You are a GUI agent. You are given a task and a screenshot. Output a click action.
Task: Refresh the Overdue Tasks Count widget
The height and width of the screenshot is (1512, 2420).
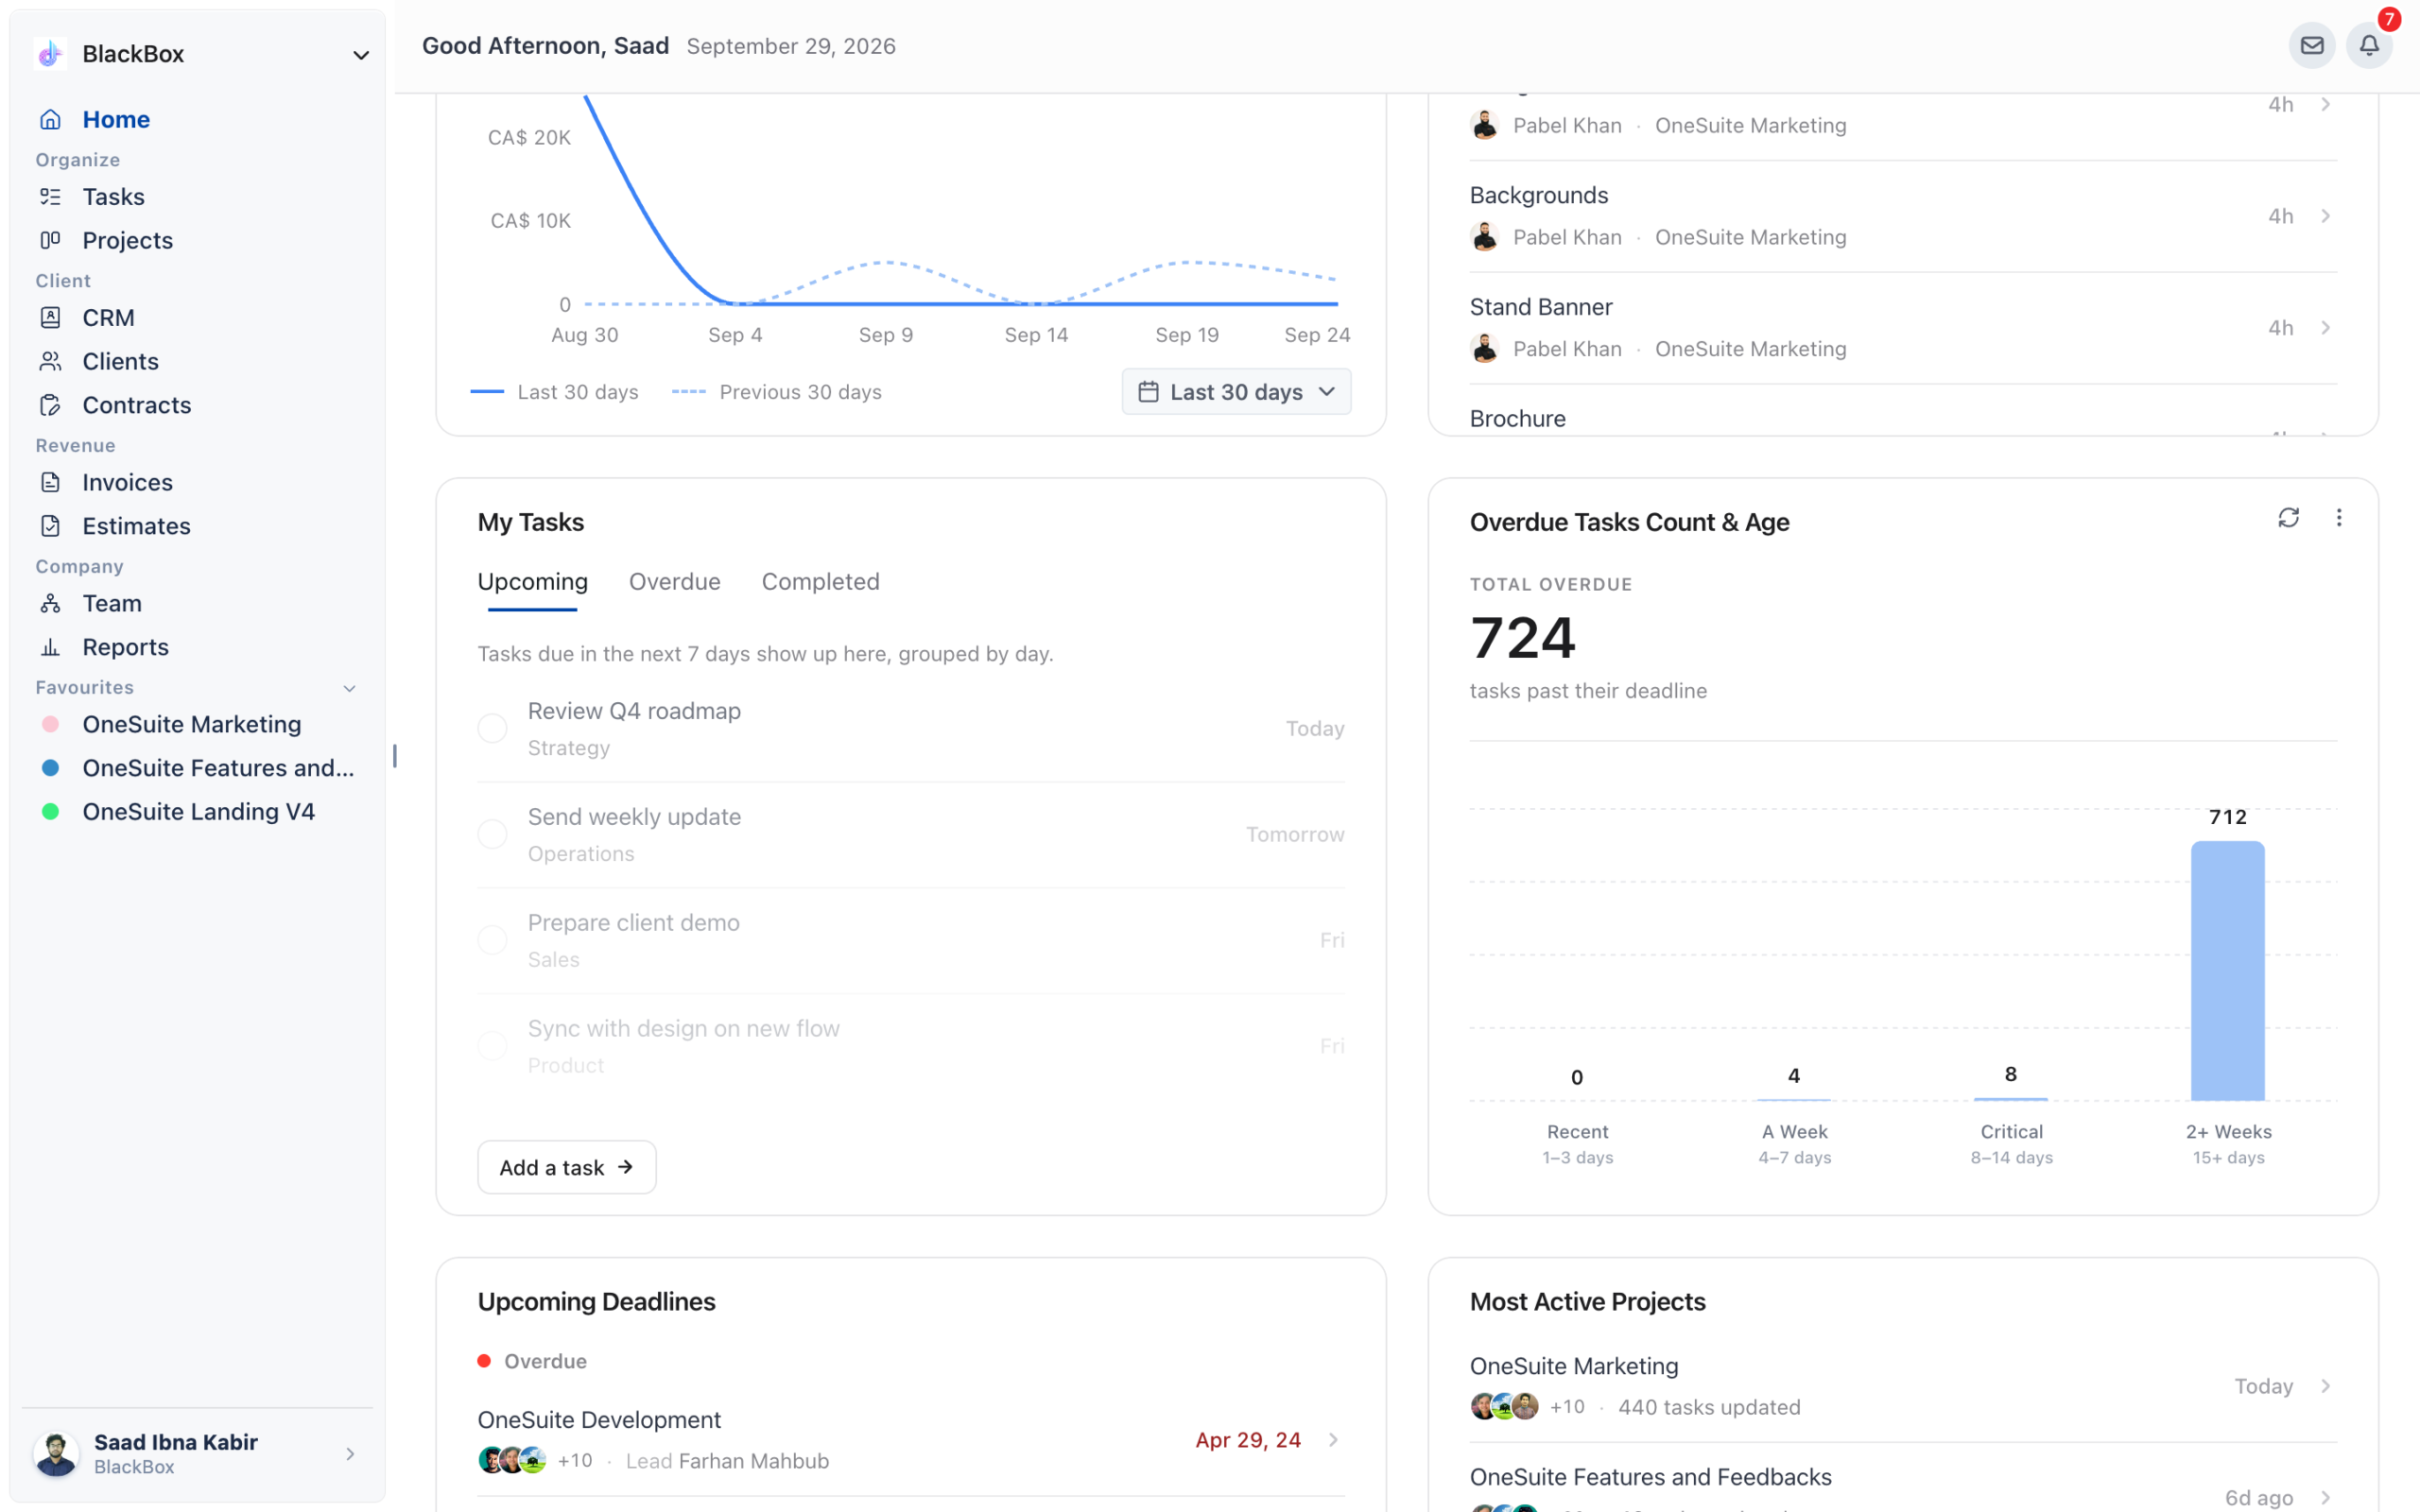click(2288, 518)
